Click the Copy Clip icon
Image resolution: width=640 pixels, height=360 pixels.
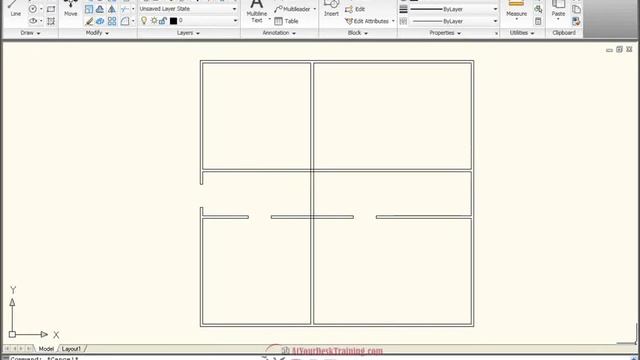(x=576, y=9)
